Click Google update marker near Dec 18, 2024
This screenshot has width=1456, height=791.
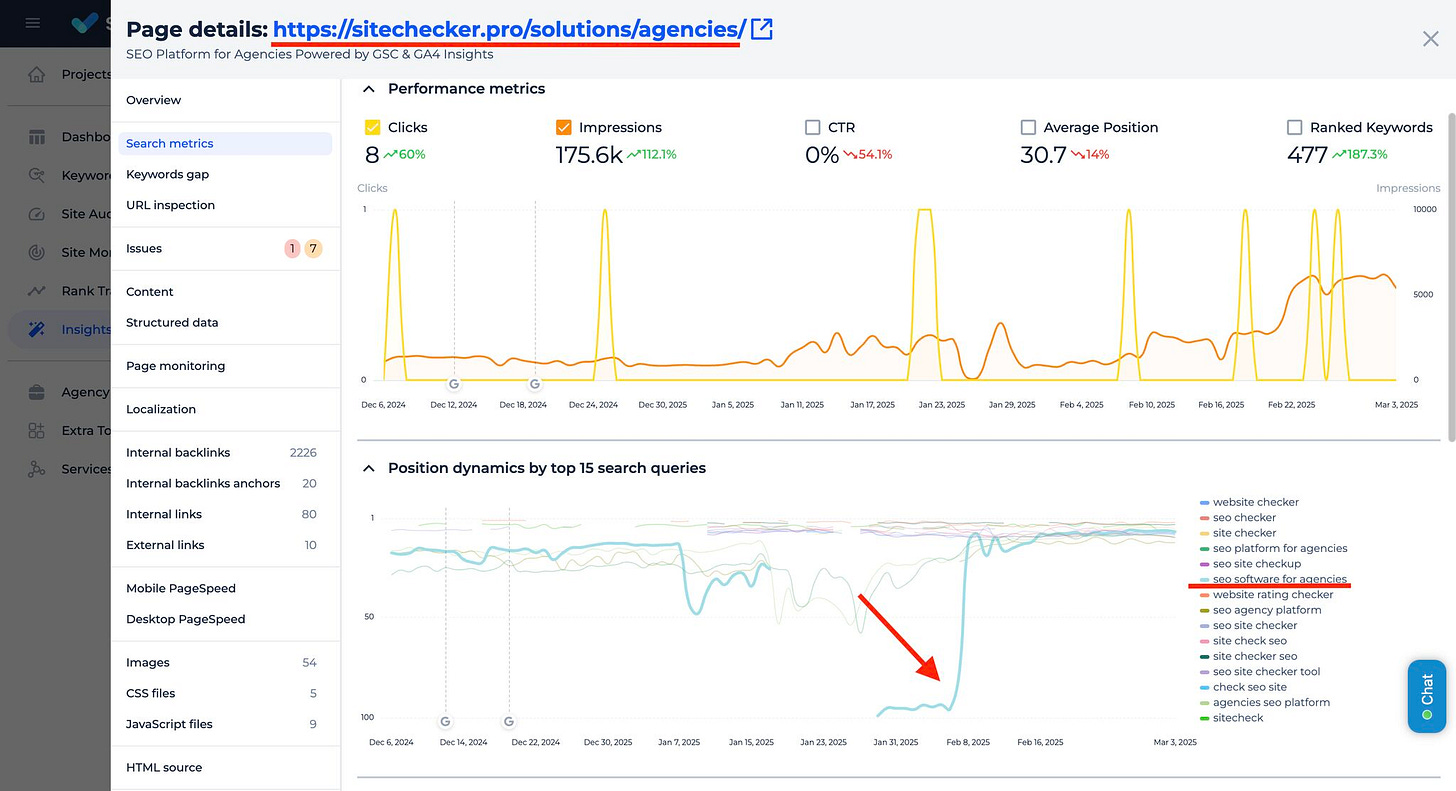coord(535,383)
